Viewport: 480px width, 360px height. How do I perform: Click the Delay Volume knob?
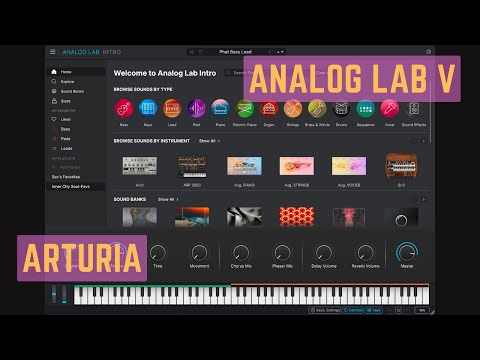[x=324, y=253]
